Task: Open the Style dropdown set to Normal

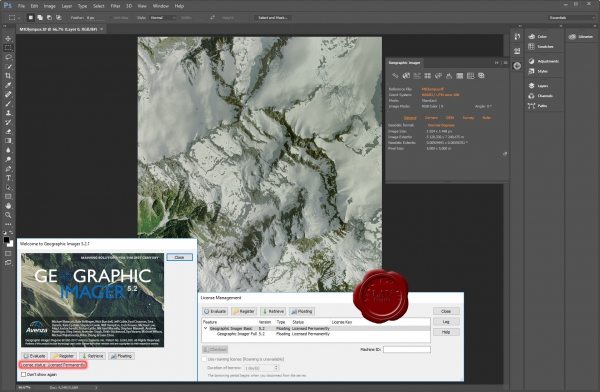Action: click(x=163, y=18)
